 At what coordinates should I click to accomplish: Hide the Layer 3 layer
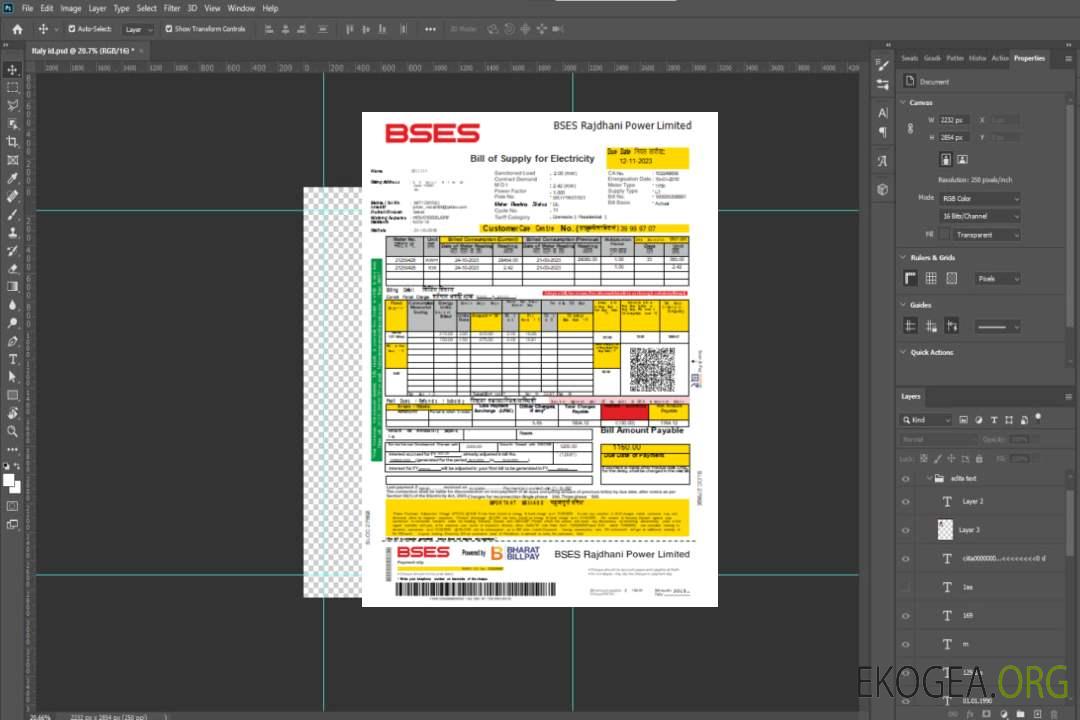point(906,530)
